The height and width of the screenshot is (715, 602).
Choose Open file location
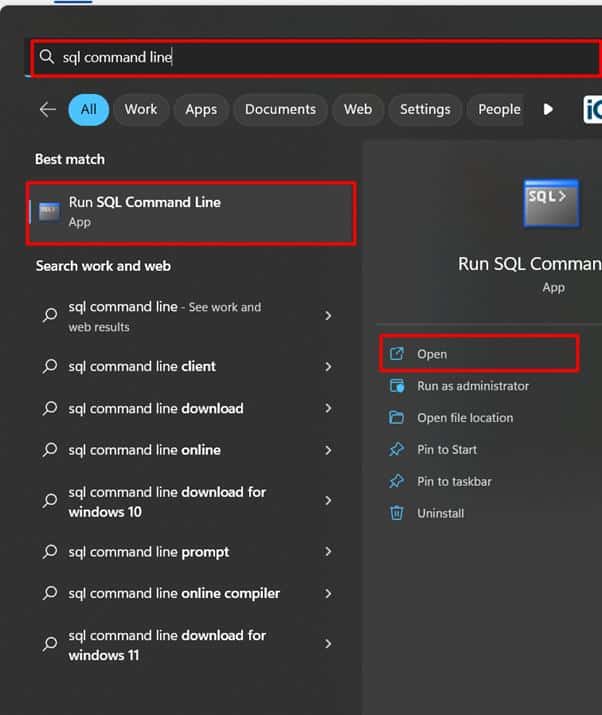click(465, 418)
